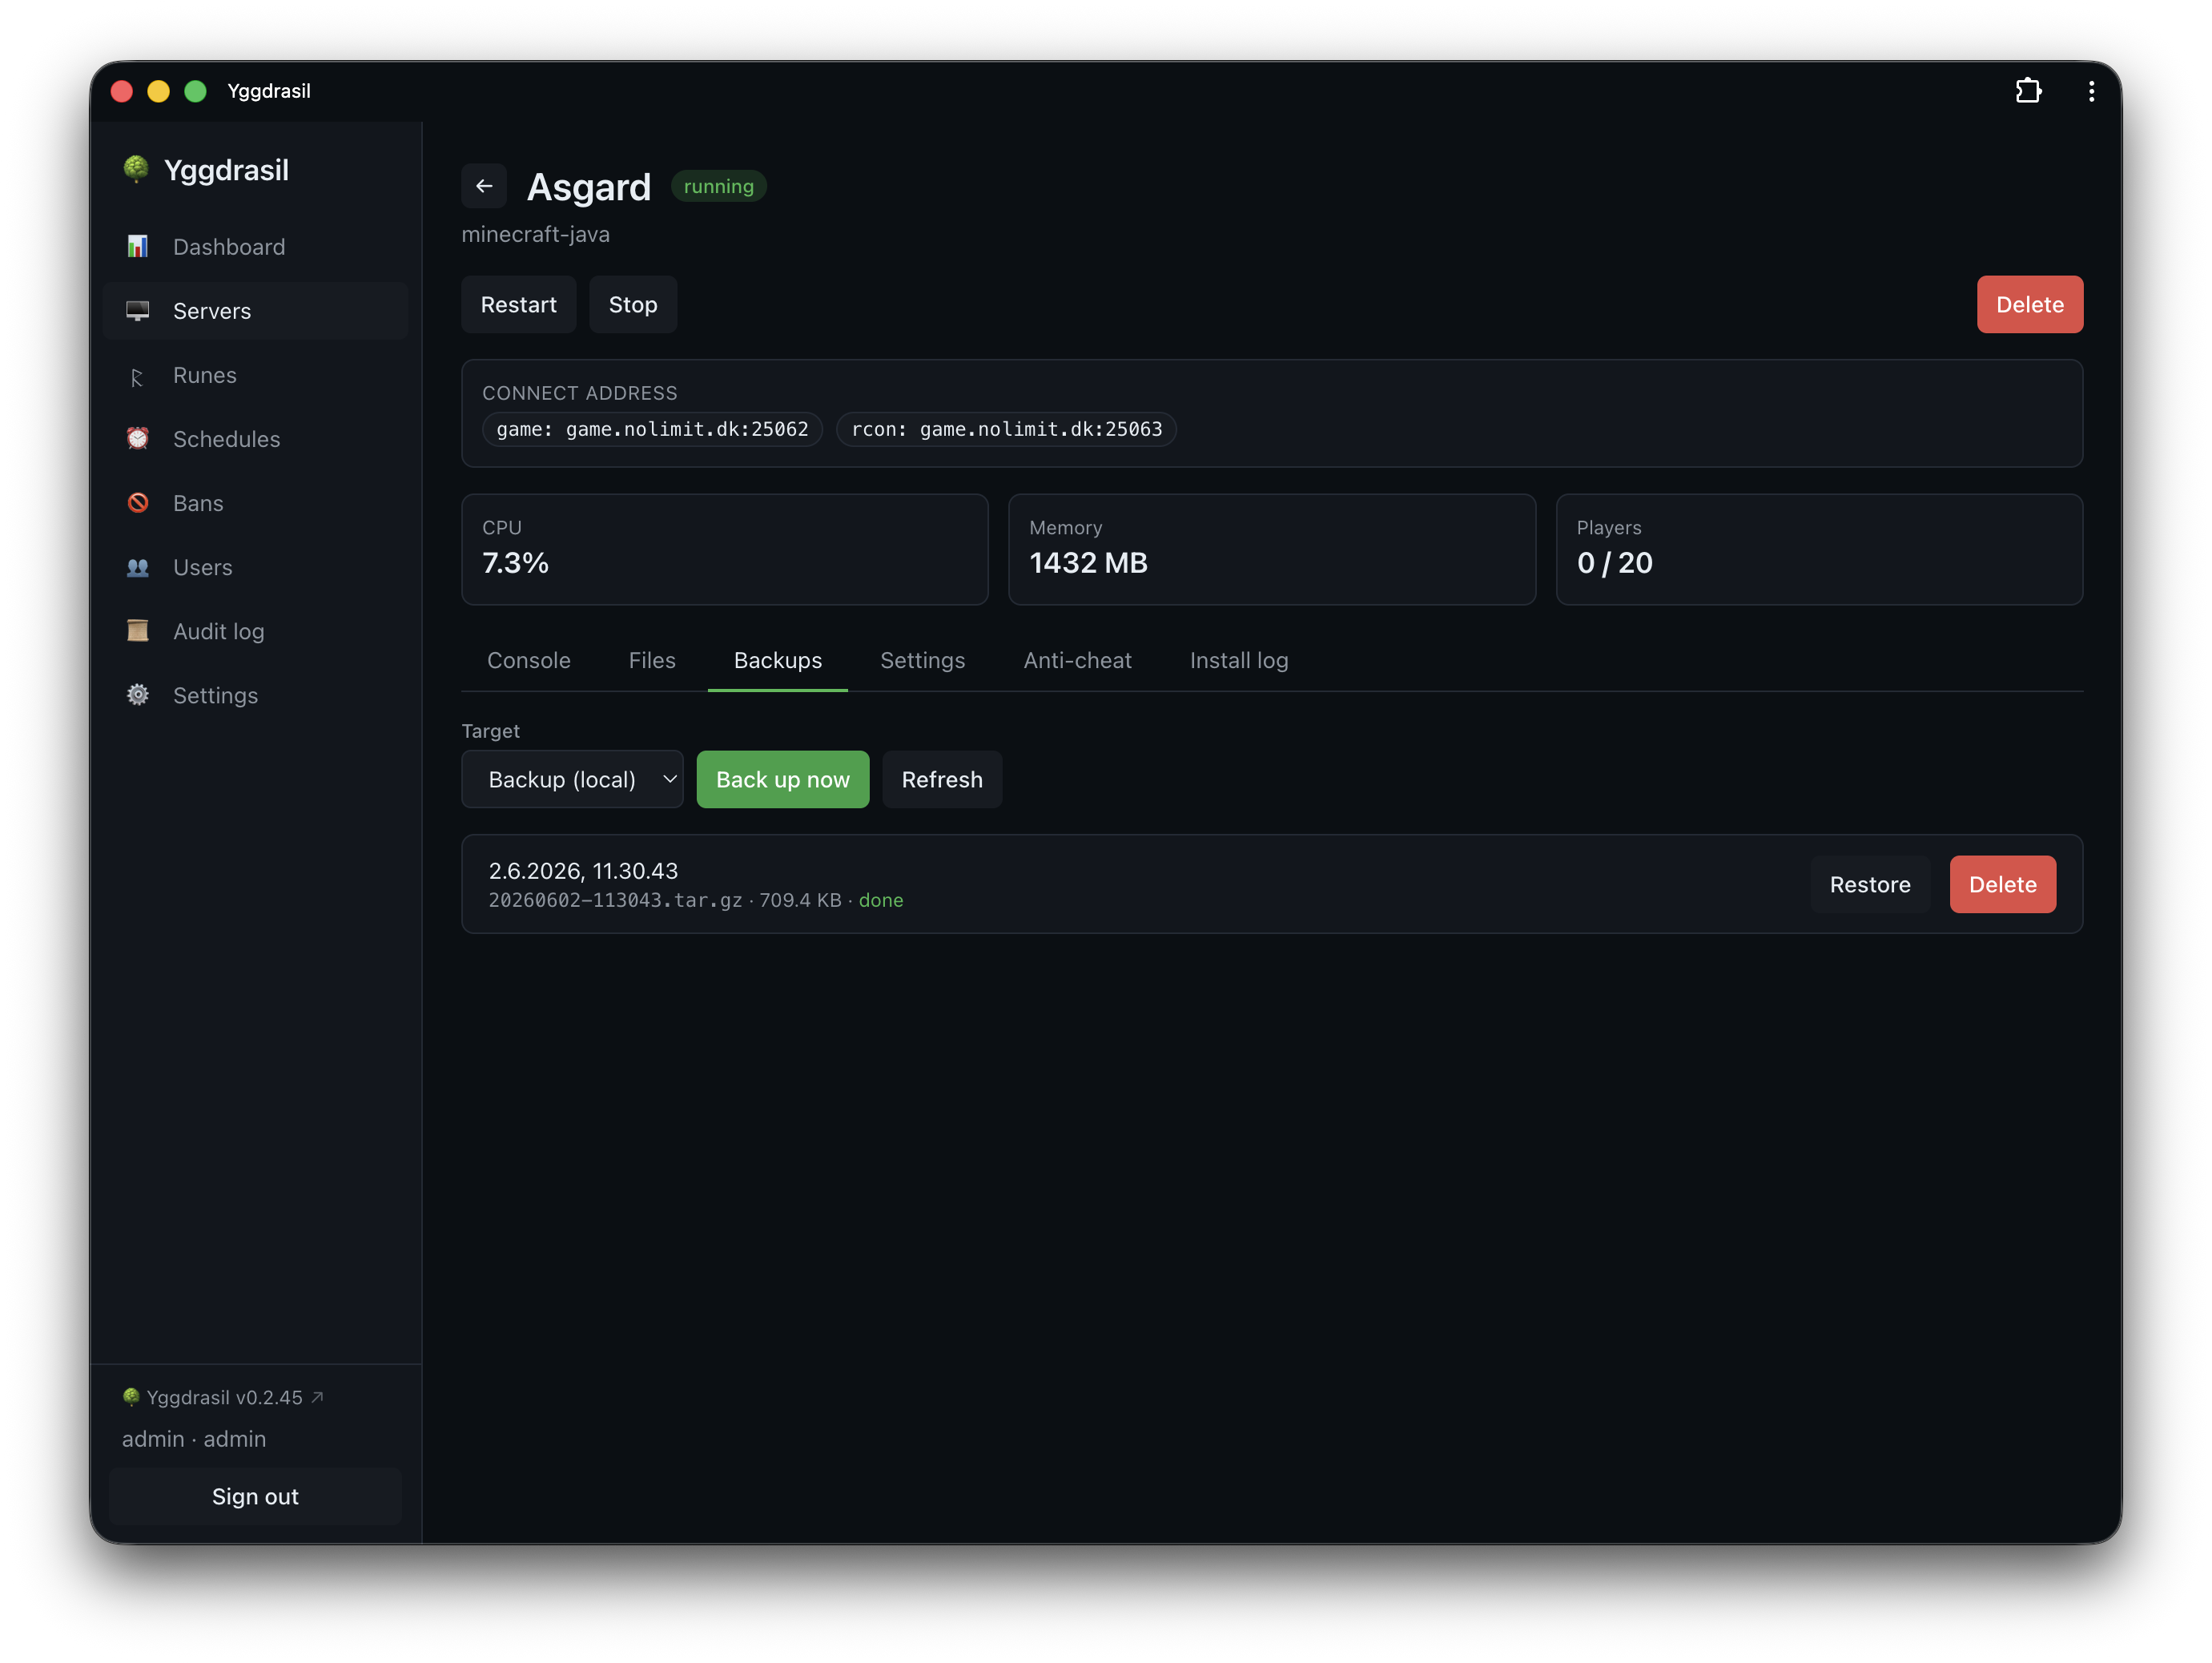Click the Runes icon in sidebar
2212x1663 pixels.
[138, 376]
